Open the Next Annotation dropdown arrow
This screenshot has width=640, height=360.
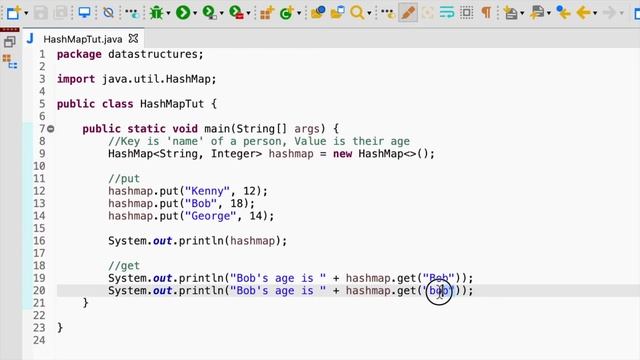coord(522,13)
